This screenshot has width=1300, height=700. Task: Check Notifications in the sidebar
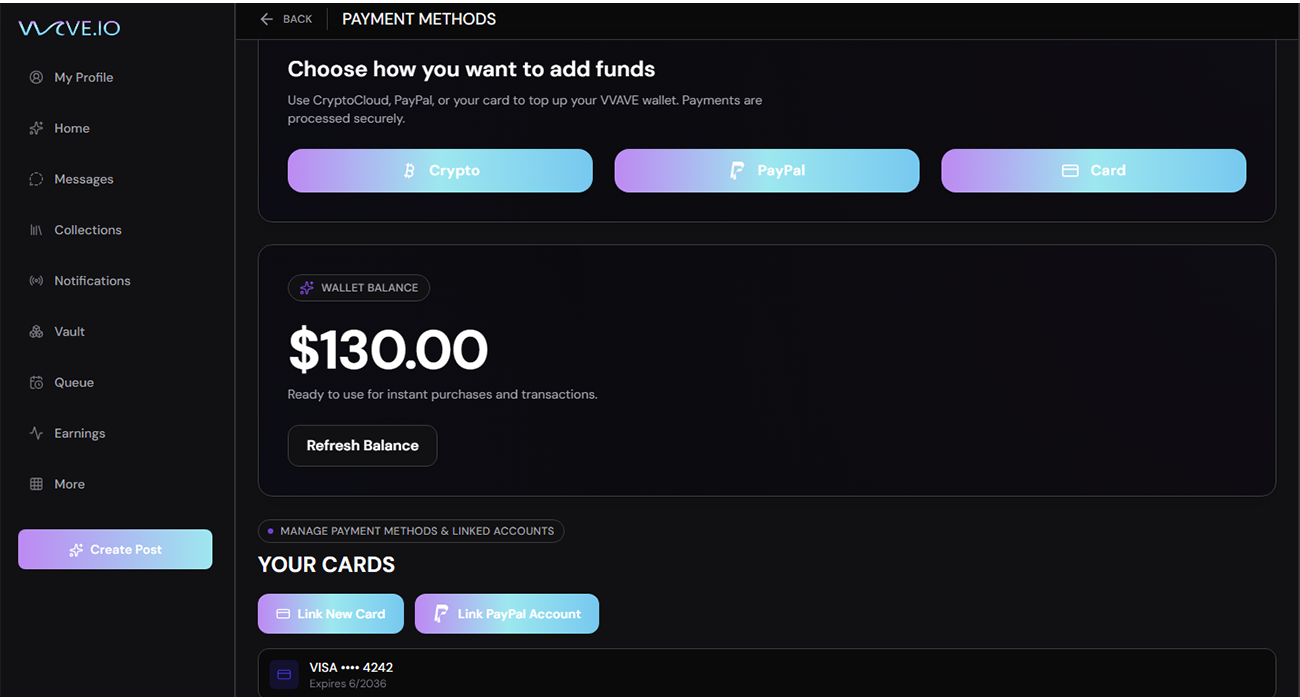pos(92,280)
